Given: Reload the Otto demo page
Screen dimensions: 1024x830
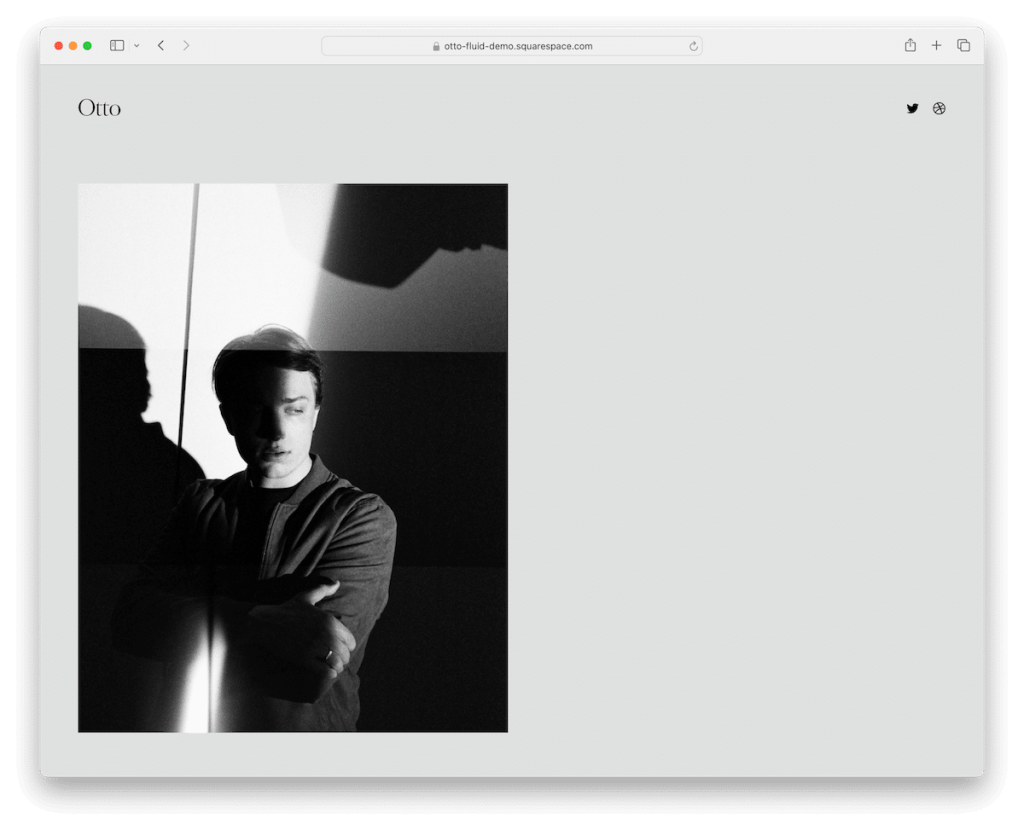Looking at the screenshot, I should (694, 45).
